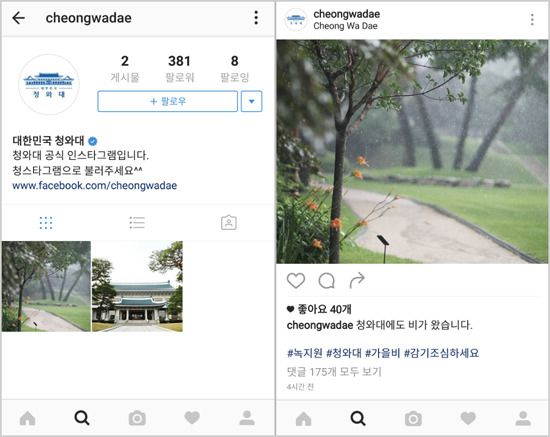View the 381 followers list
The image size is (550, 437).
[179, 68]
